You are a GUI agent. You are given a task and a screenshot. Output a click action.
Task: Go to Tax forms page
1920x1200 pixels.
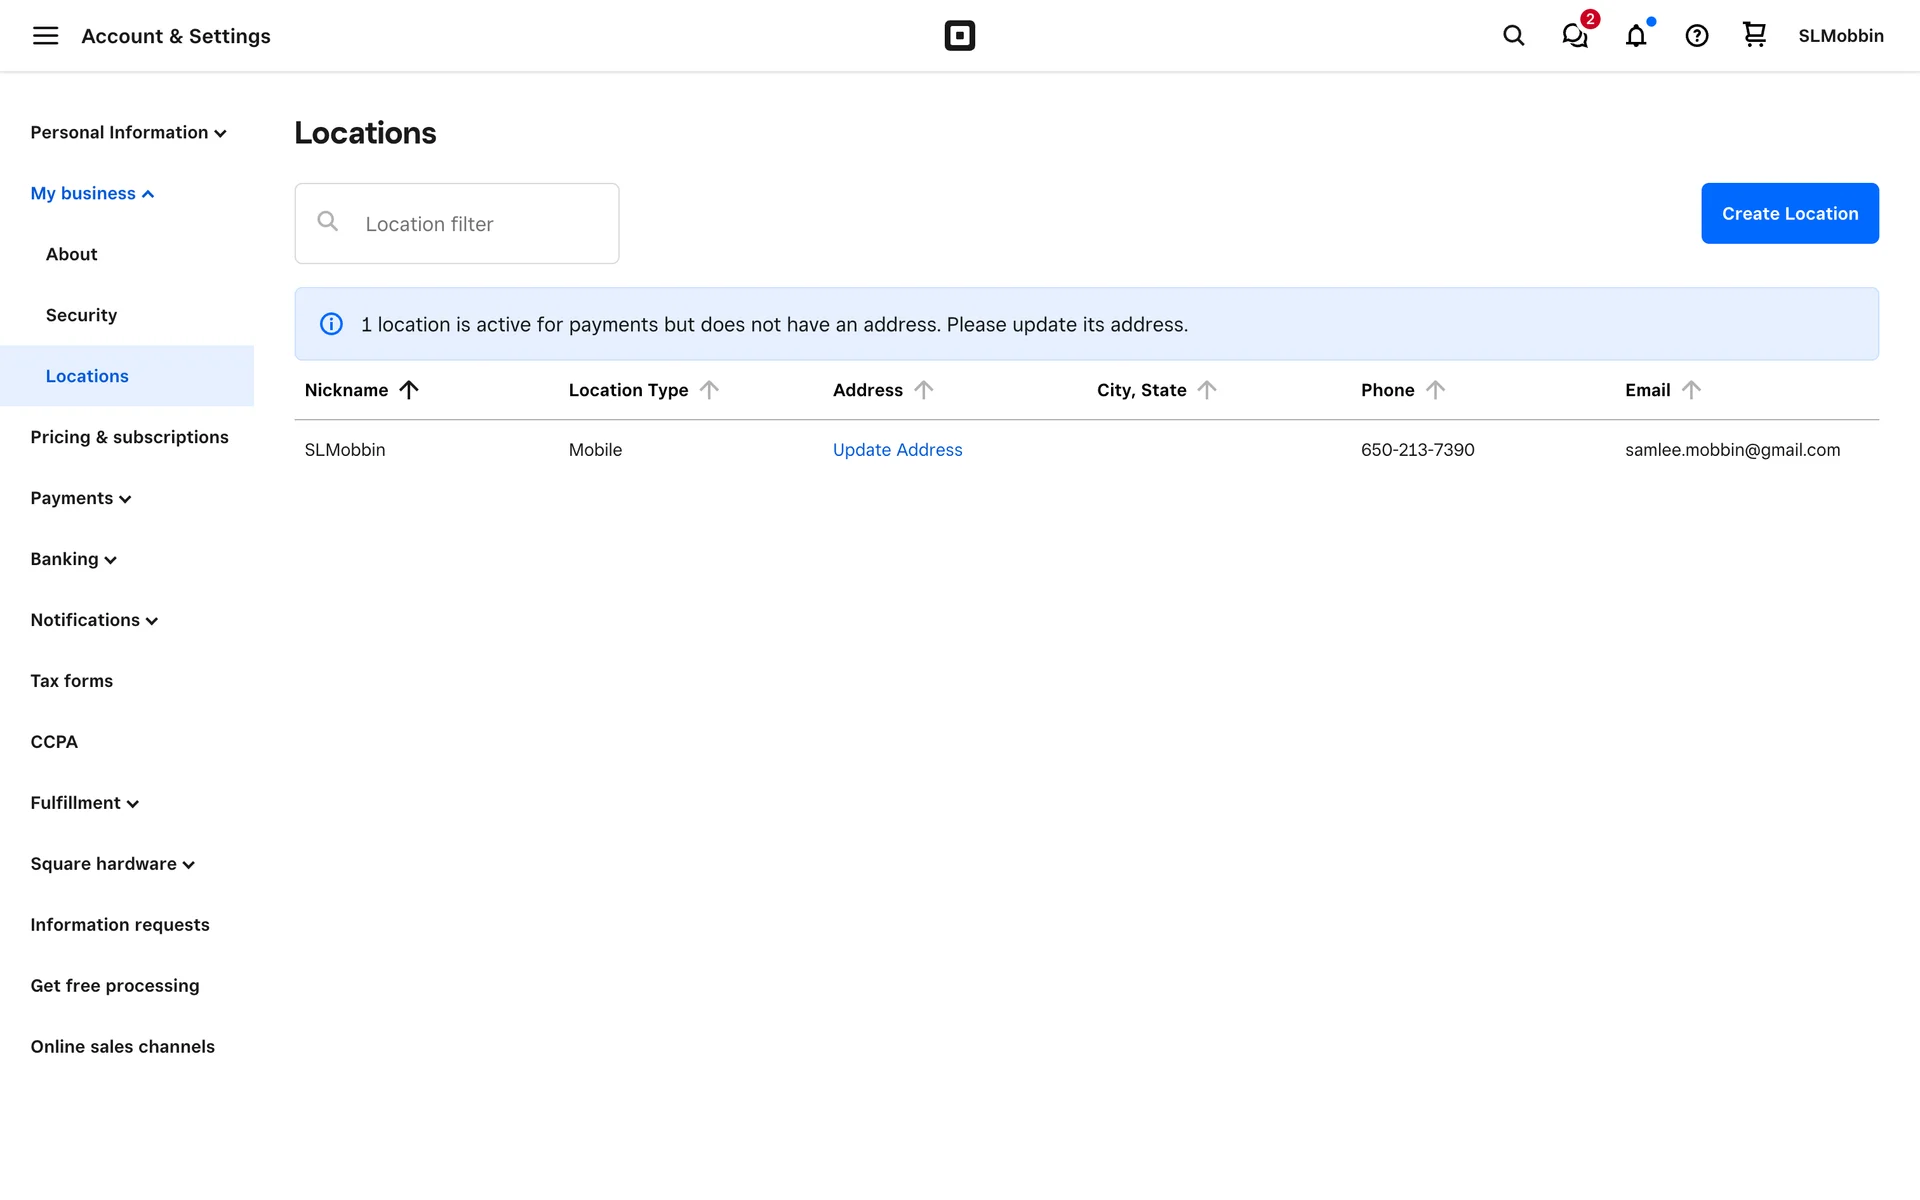point(71,681)
